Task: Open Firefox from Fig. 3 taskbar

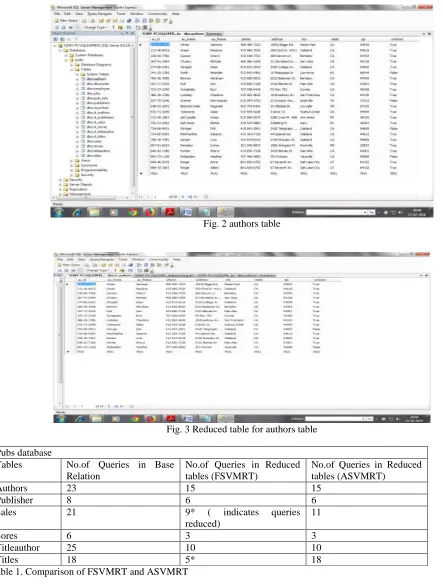Action: pyautogui.click(x=152, y=419)
